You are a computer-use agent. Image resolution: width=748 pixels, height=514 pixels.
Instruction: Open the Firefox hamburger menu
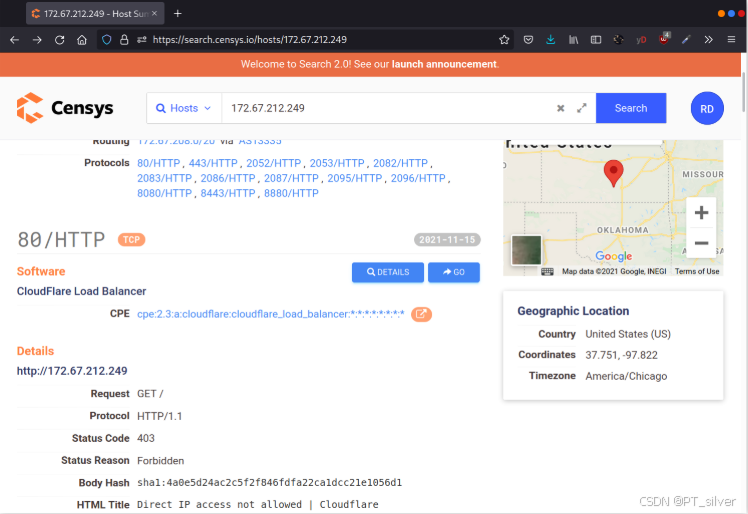[x=731, y=40]
